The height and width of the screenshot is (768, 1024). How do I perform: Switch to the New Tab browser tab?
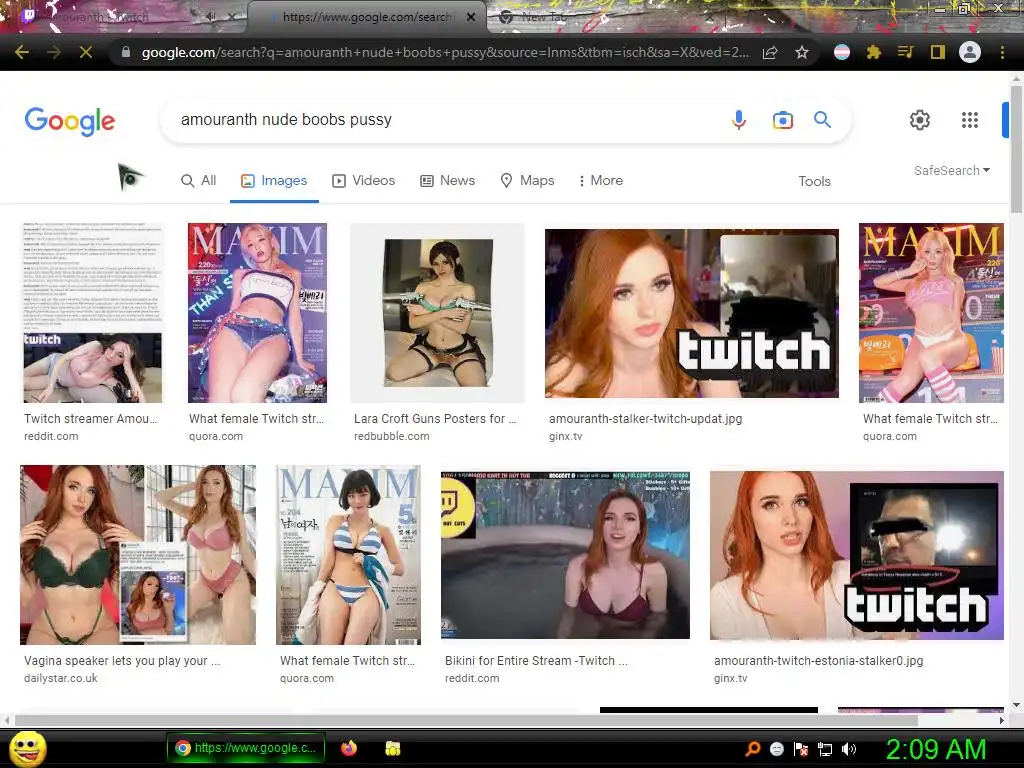pyautogui.click(x=543, y=17)
